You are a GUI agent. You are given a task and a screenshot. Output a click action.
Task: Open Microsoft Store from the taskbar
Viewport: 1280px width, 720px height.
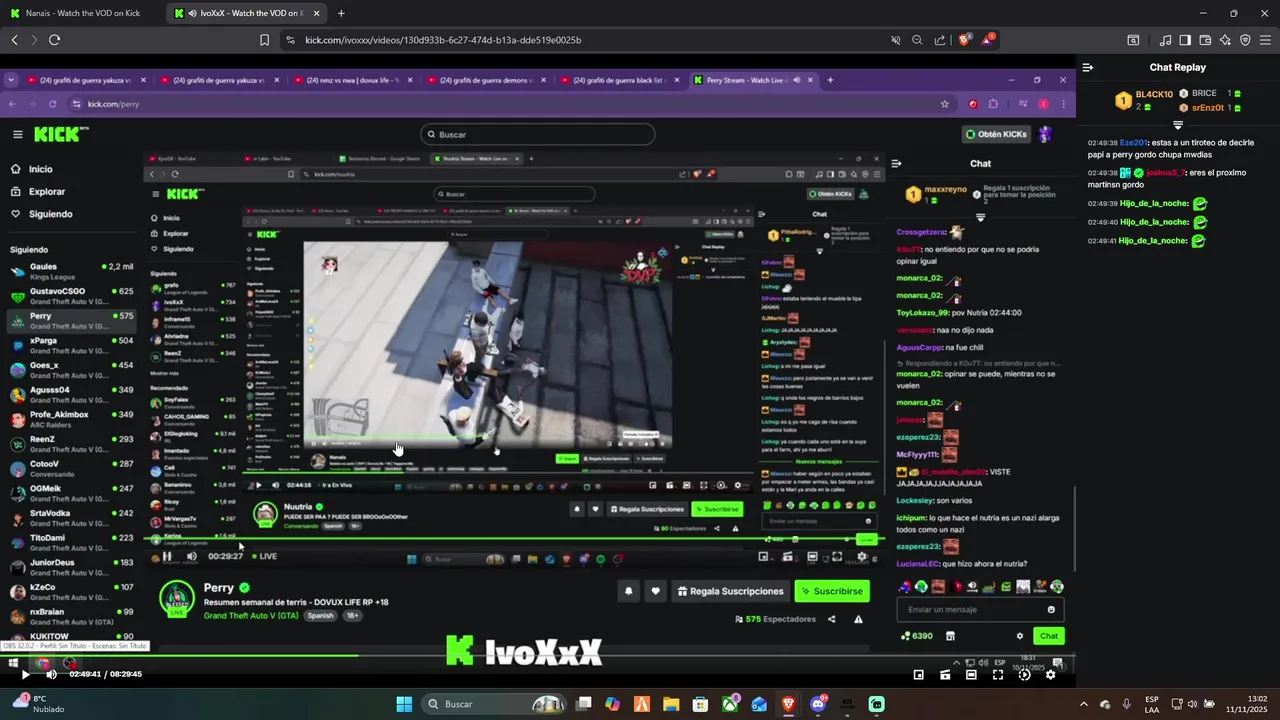coord(701,704)
